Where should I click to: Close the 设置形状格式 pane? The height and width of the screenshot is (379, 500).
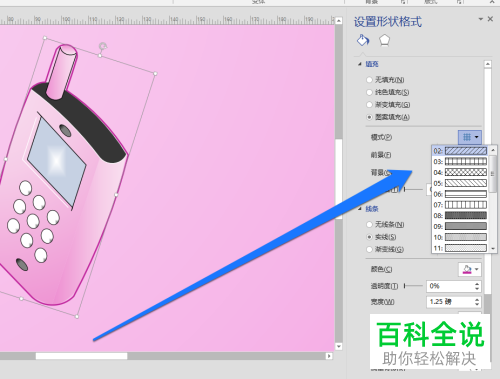click(x=490, y=19)
